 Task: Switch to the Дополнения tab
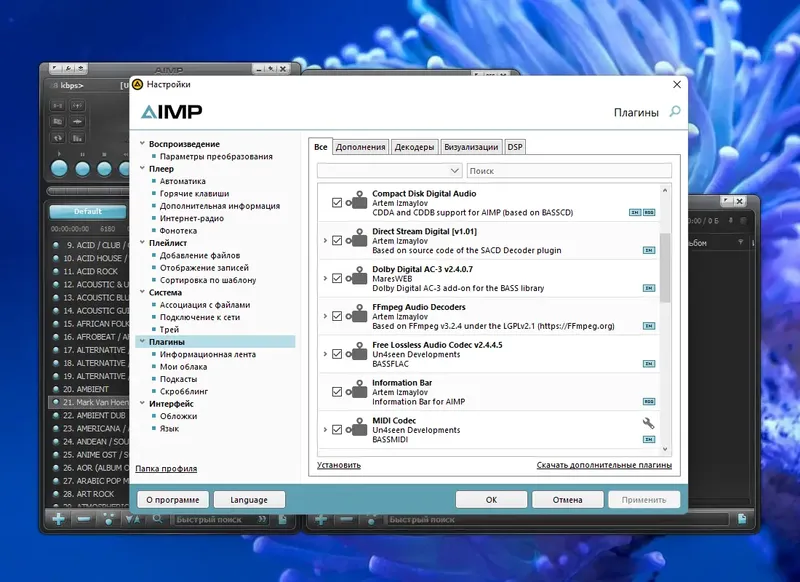pos(360,147)
